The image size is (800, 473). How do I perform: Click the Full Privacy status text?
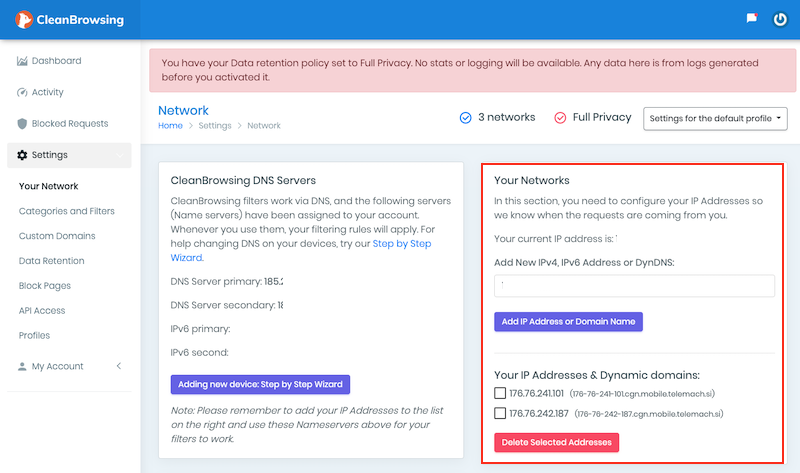pyautogui.click(x=602, y=117)
